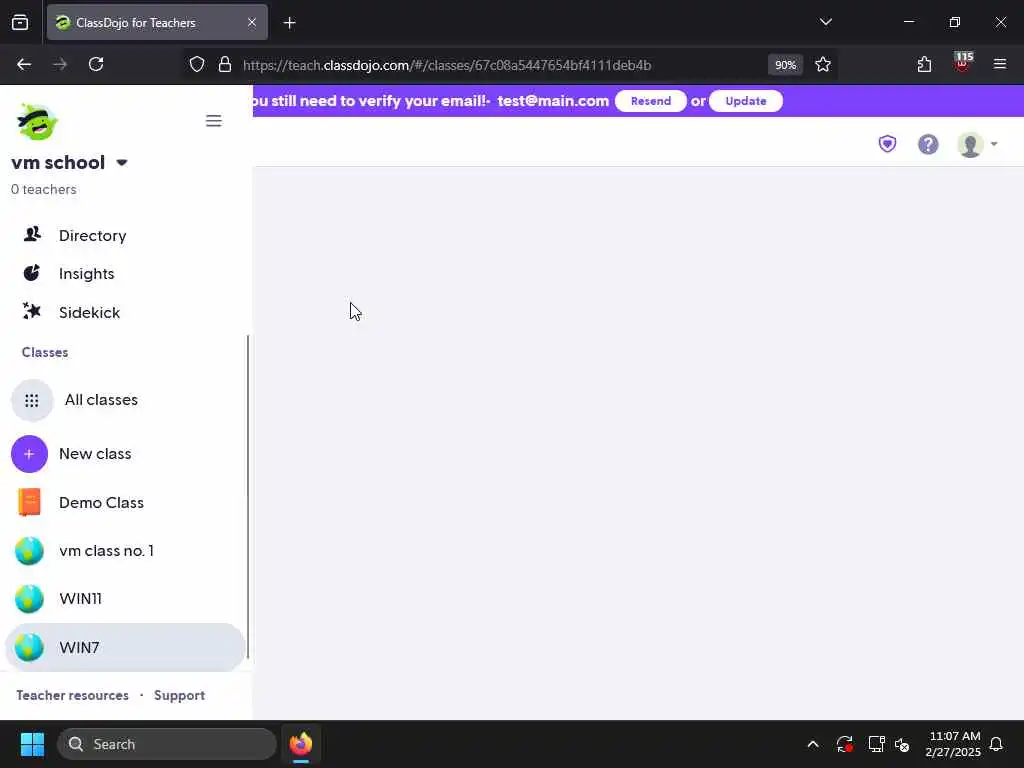Image resolution: width=1024 pixels, height=768 pixels.
Task: Bookmark this page with star icon
Action: coord(823,65)
